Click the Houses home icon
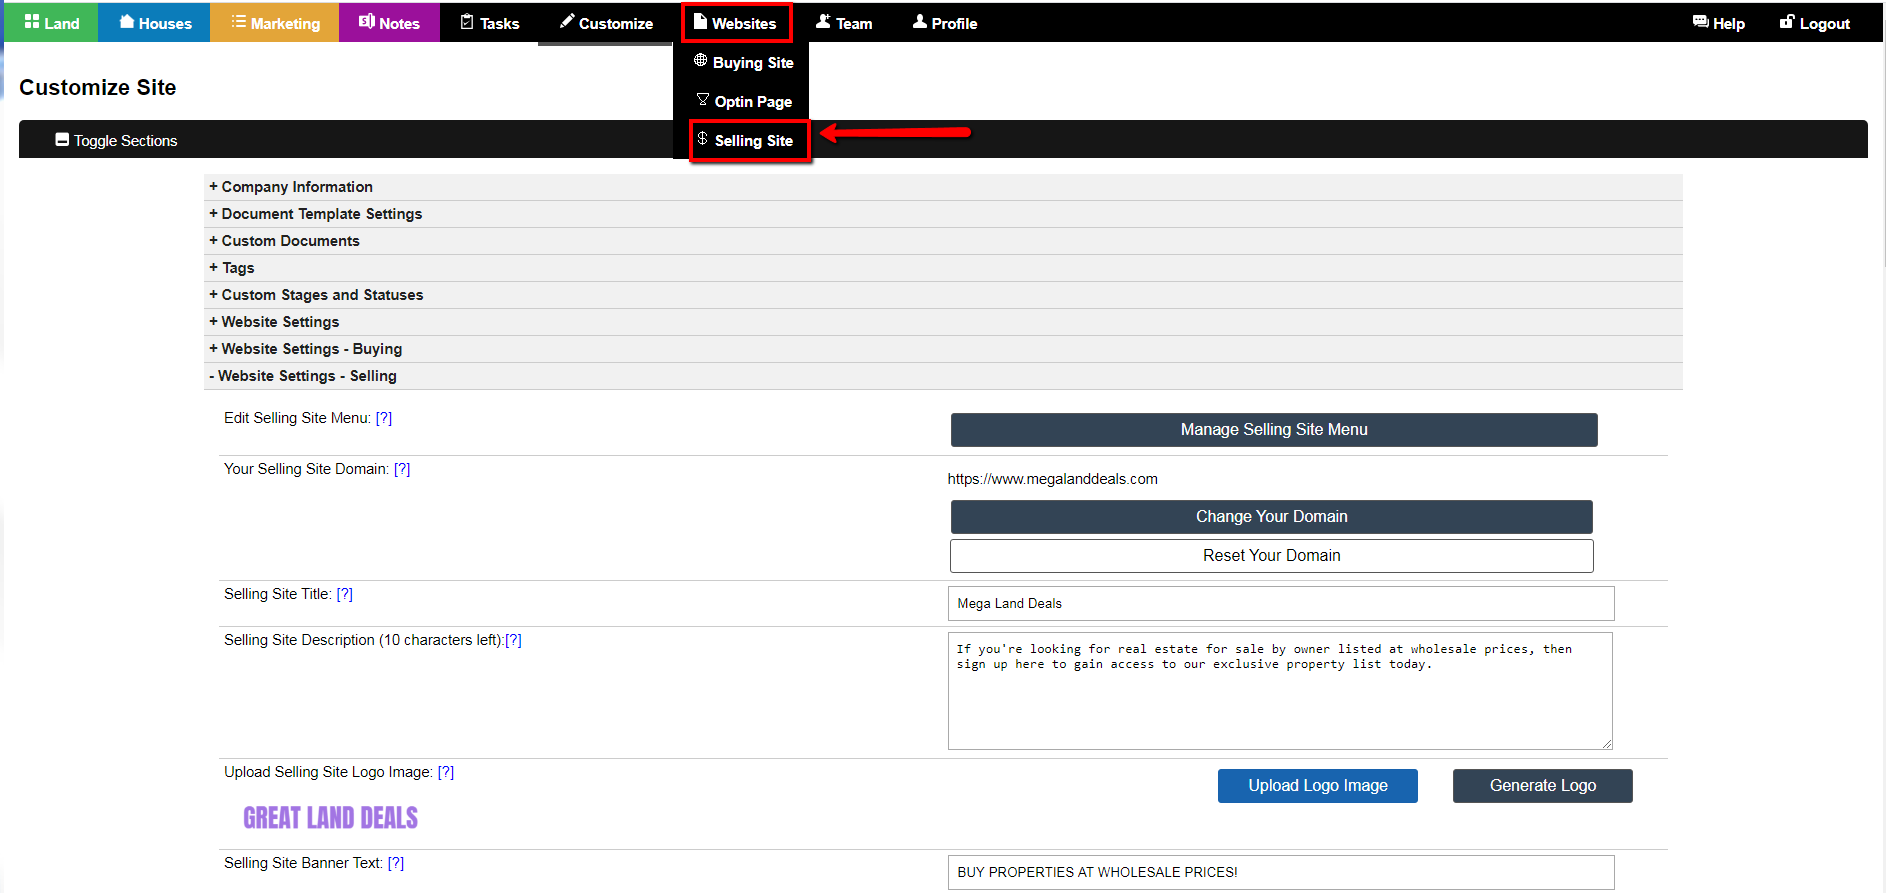Image resolution: width=1886 pixels, height=893 pixels. coord(127,22)
